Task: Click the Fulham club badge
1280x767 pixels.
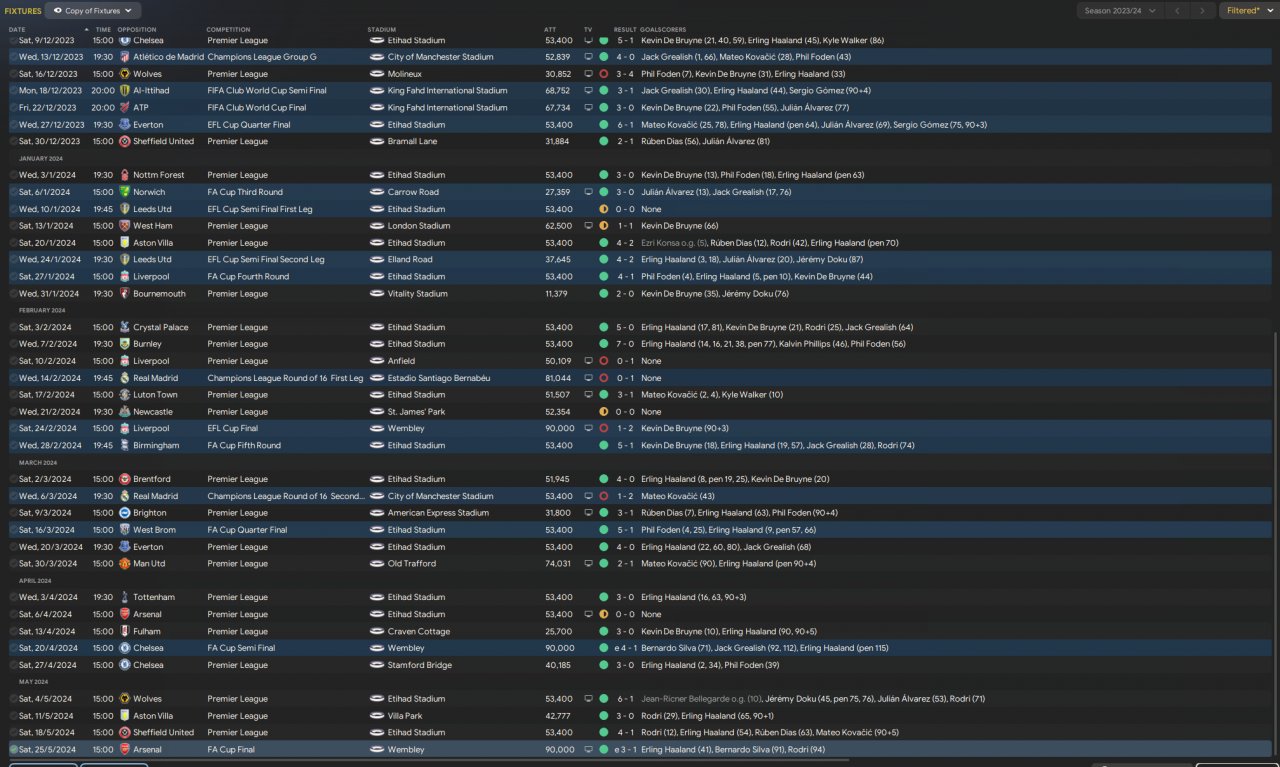Action: [124, 631]
